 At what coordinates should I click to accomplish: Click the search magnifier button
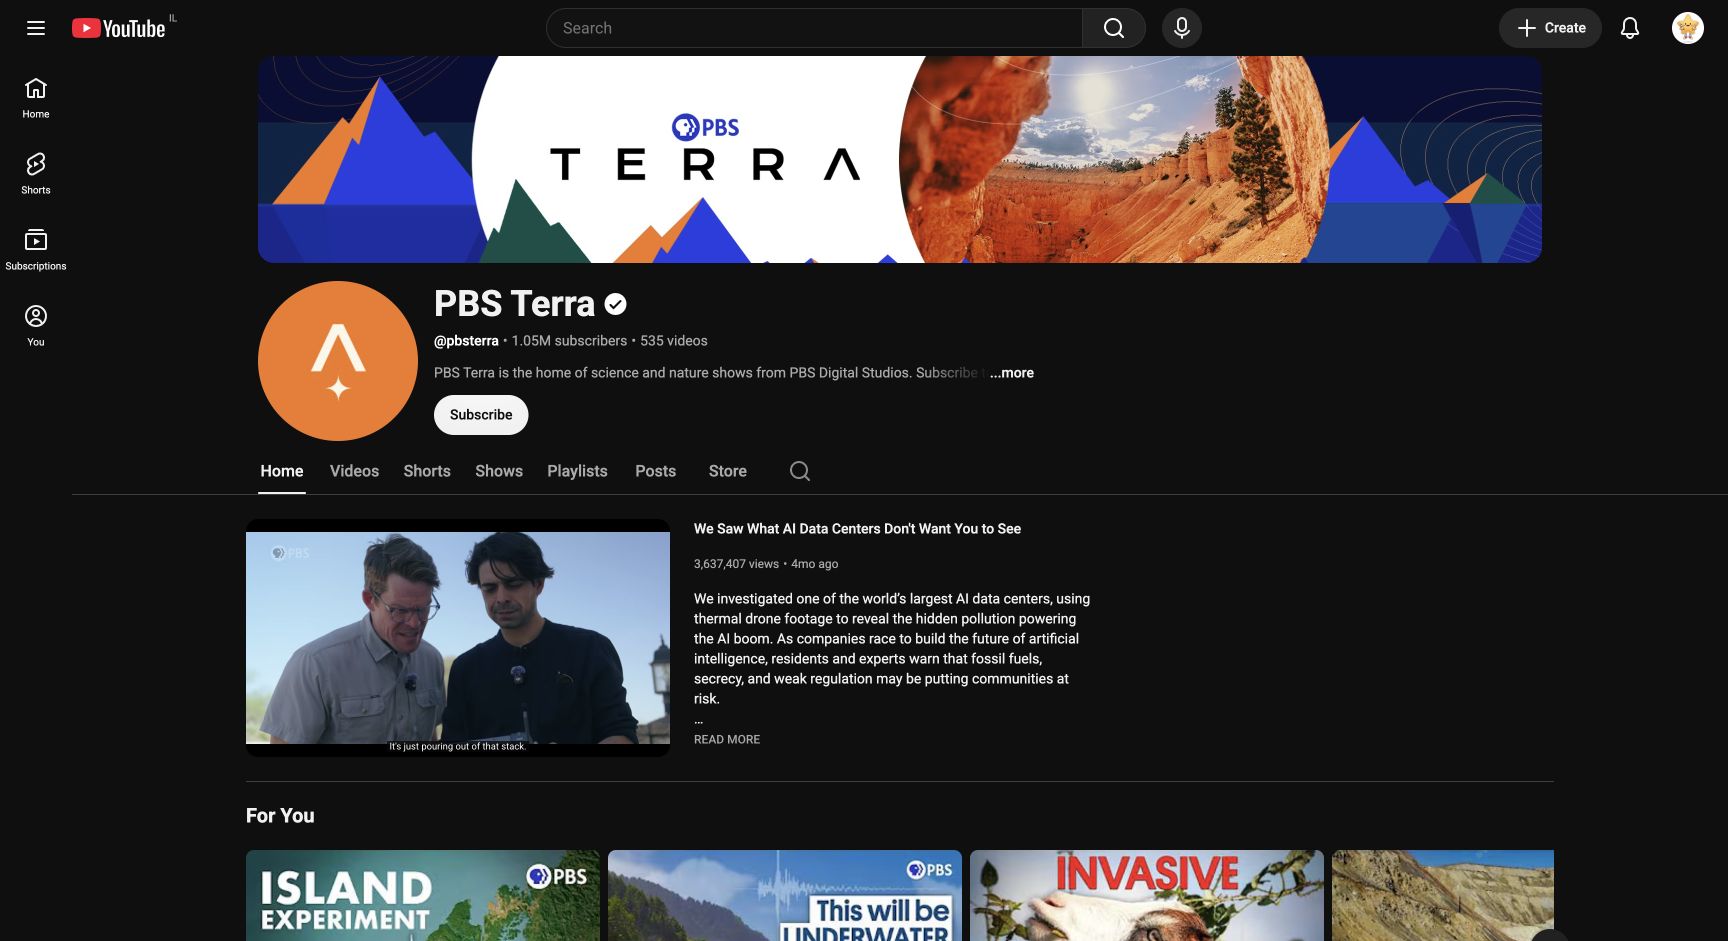(1113, 28)
